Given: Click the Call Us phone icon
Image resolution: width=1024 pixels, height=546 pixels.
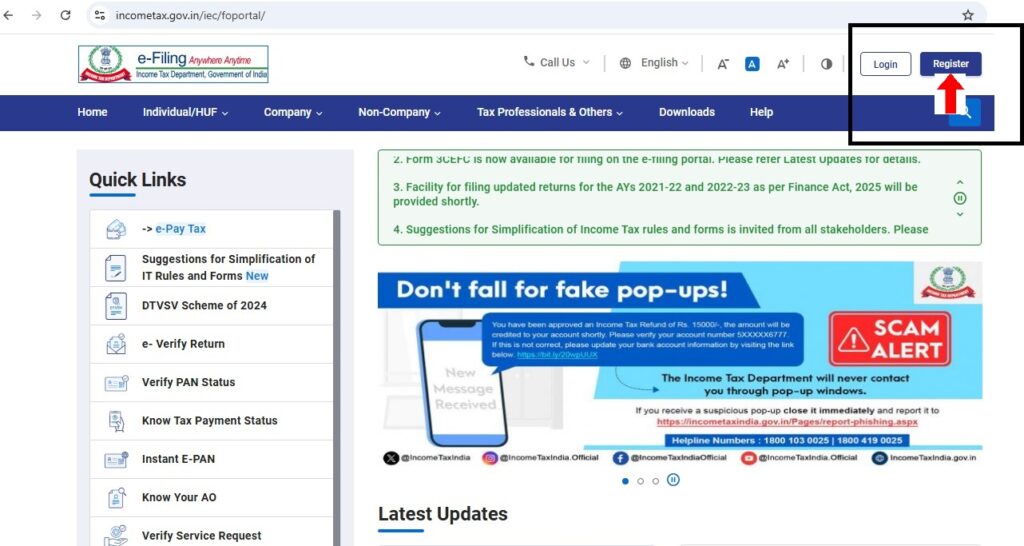Looking at the screenshot, I should tap(528, 61).
